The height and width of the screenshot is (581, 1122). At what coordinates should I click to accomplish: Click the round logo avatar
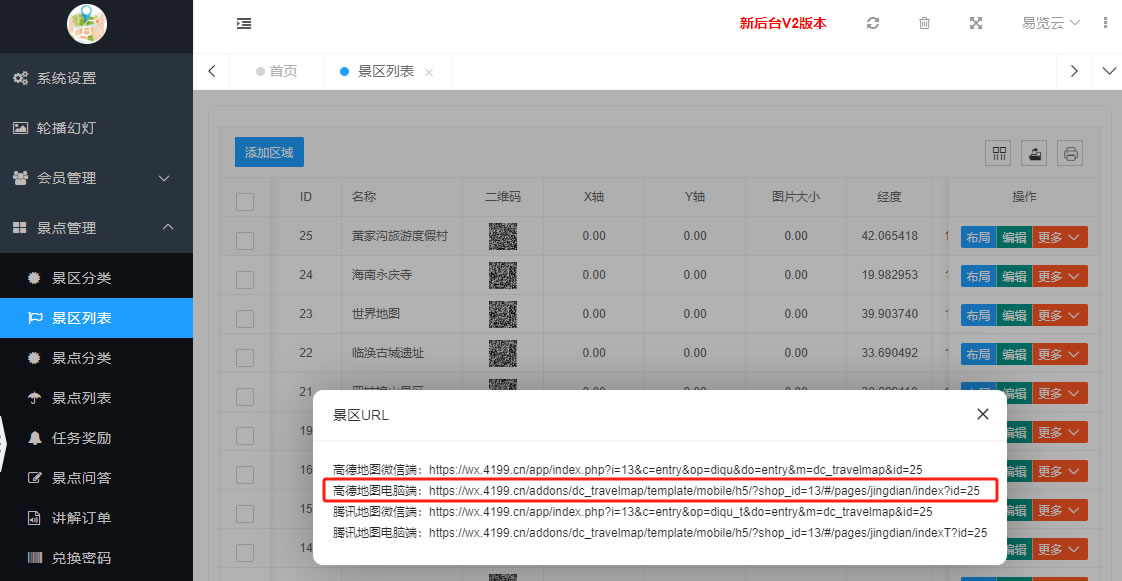[x=87, y=24]
